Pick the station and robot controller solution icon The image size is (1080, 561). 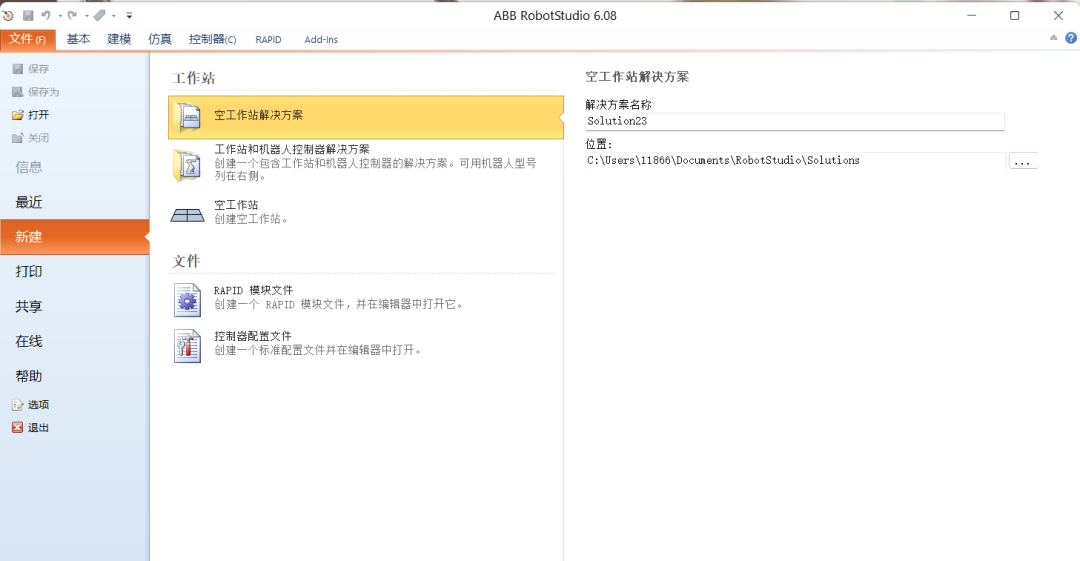point(187,165)
